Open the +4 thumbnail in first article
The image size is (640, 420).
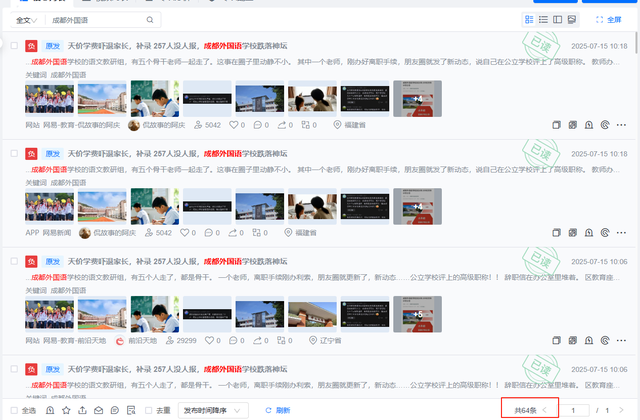(x=418, y=99)
